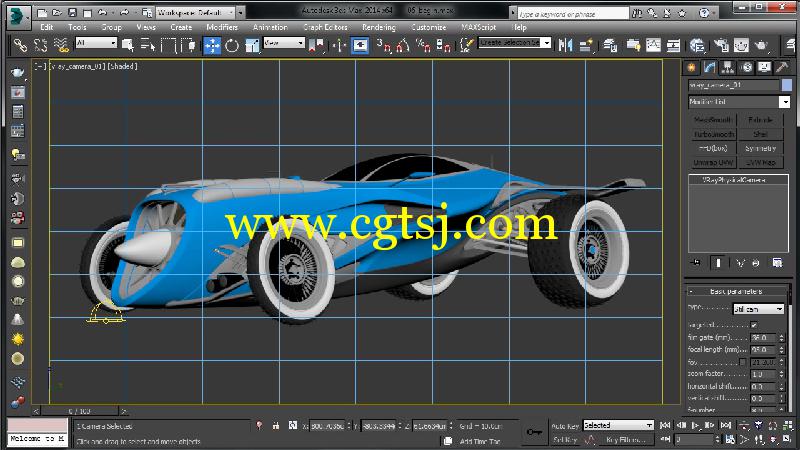Toggle the Spinner Snap button
This screenshot has height=450, width=800.
click(443, 45)
